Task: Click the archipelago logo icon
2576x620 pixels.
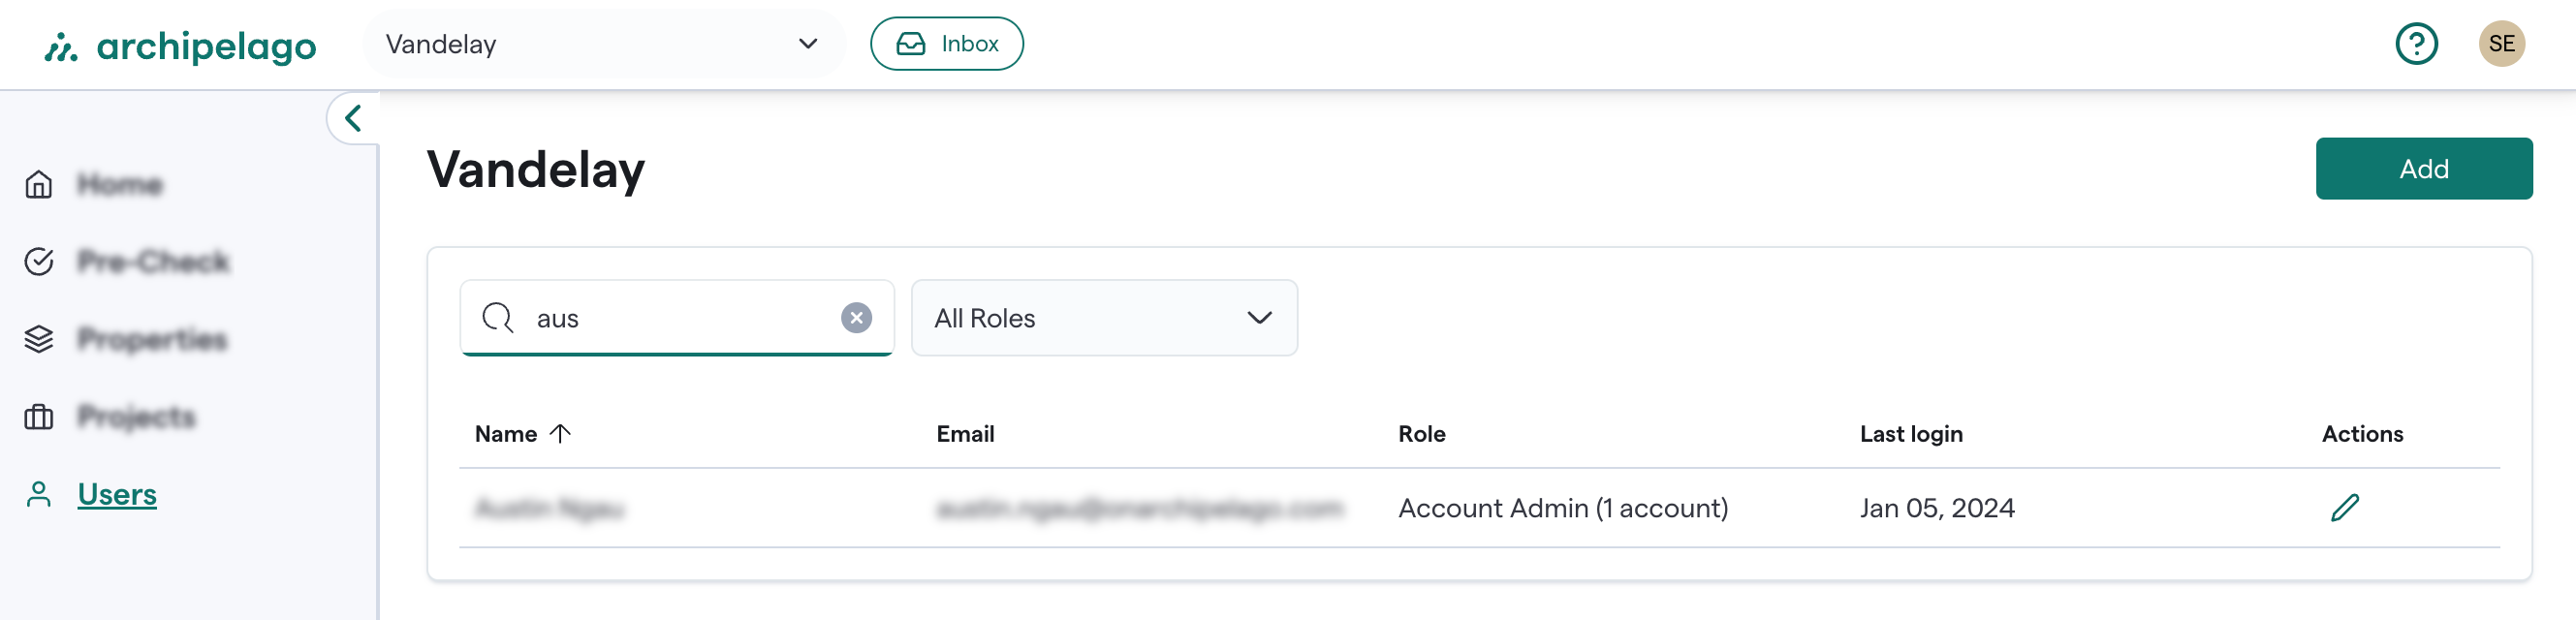Action: 62,44
